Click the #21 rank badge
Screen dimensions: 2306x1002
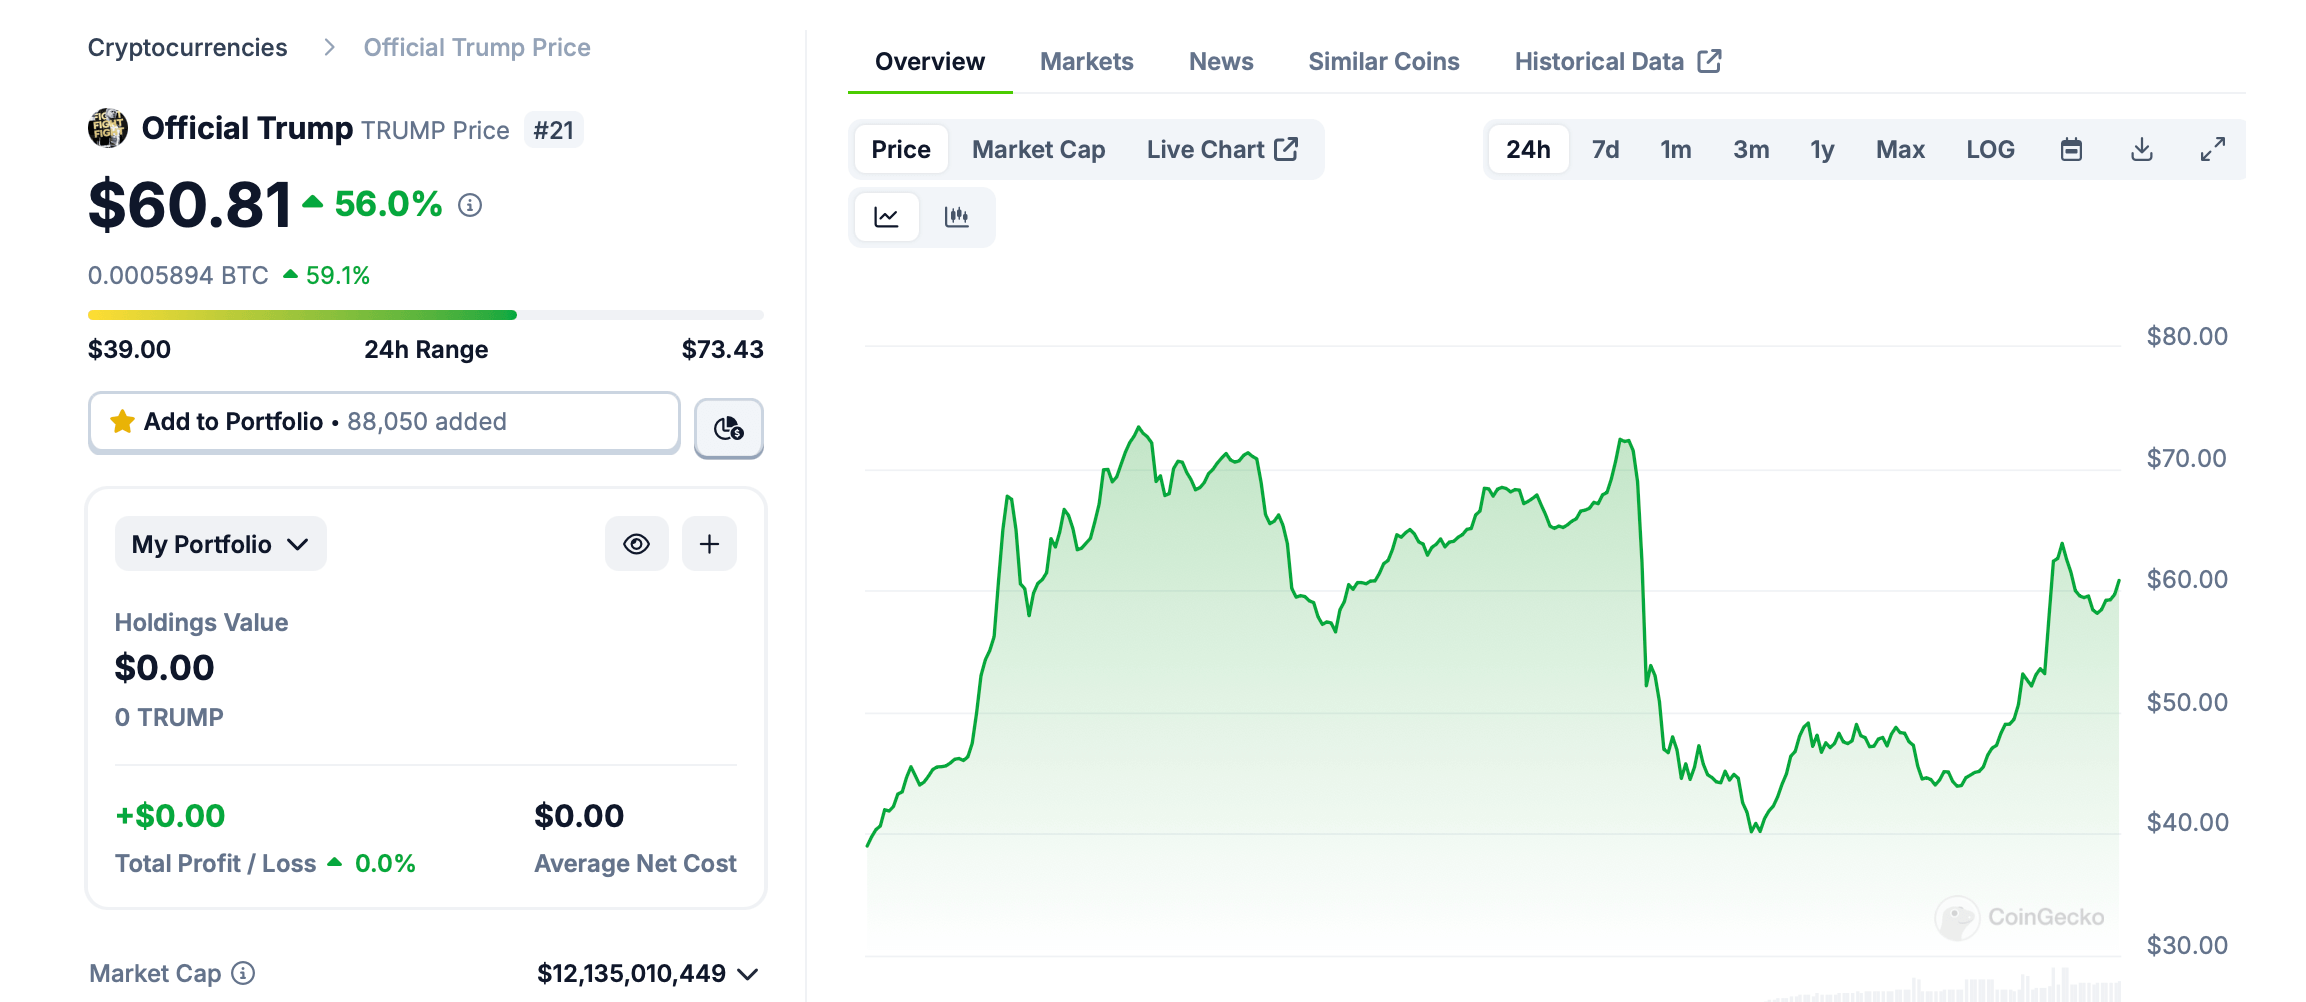coord(554,130)
